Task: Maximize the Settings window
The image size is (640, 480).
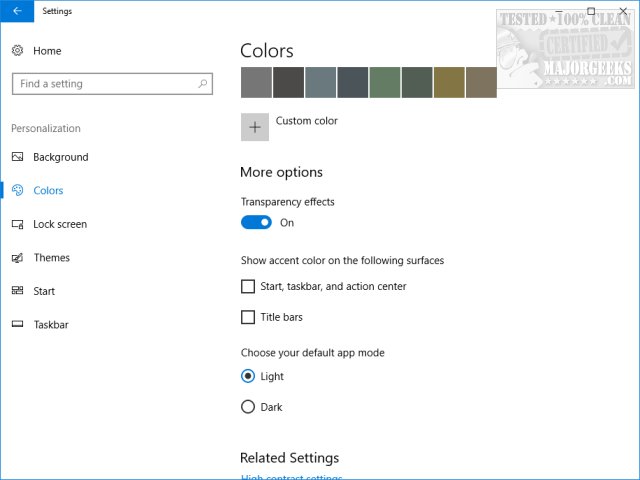Action: point(591,11)
